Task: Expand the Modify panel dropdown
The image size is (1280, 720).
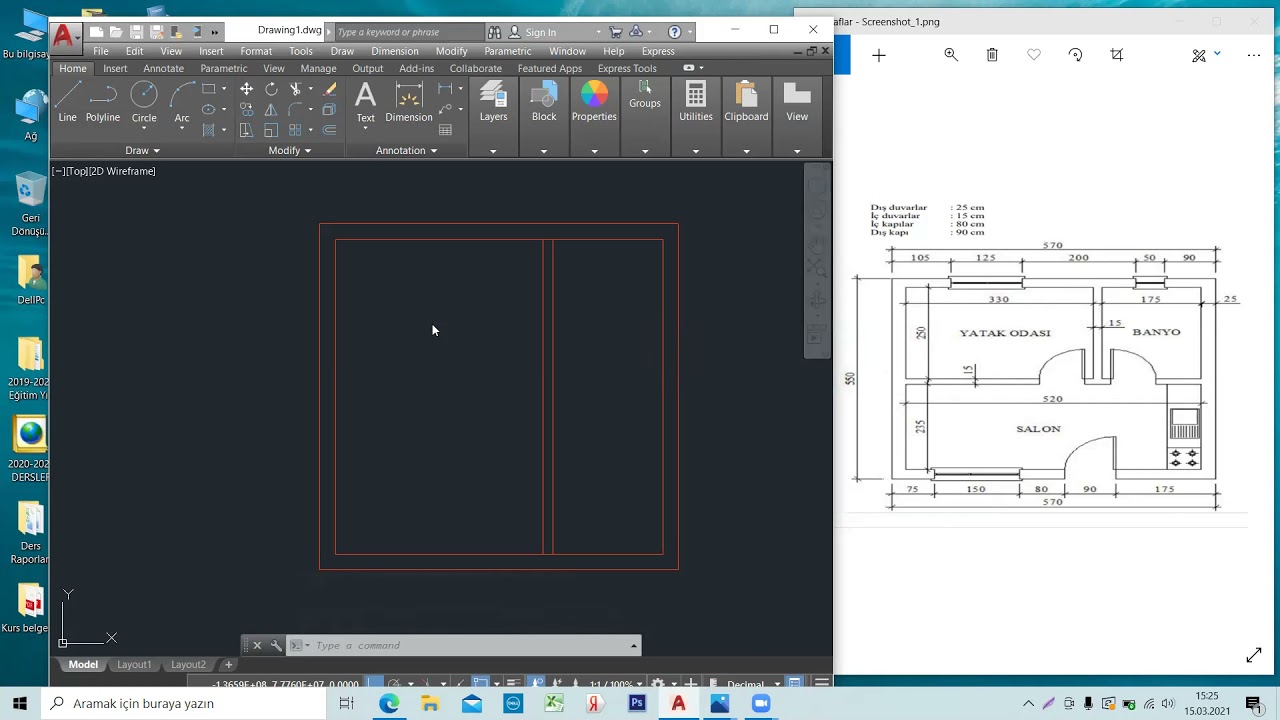Action: [x=290, y=150]
